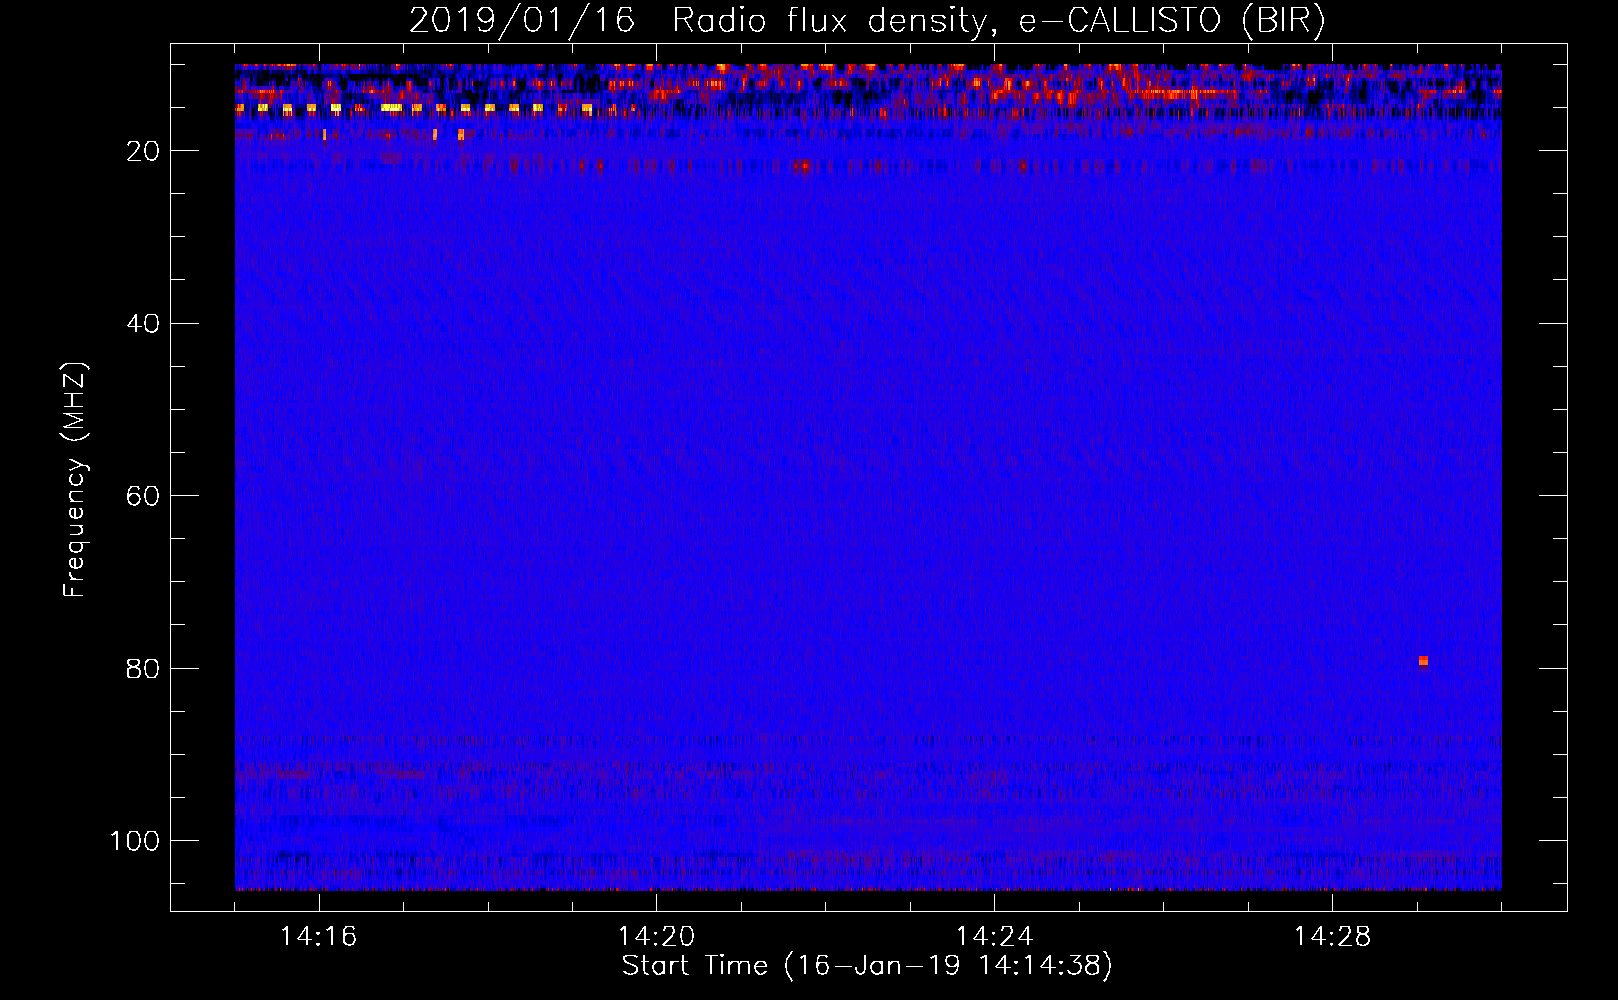The height and width of the screenshot is (1000, 1618).
Task: Click the 60 frequency tick label
Action: click(143, 496)
